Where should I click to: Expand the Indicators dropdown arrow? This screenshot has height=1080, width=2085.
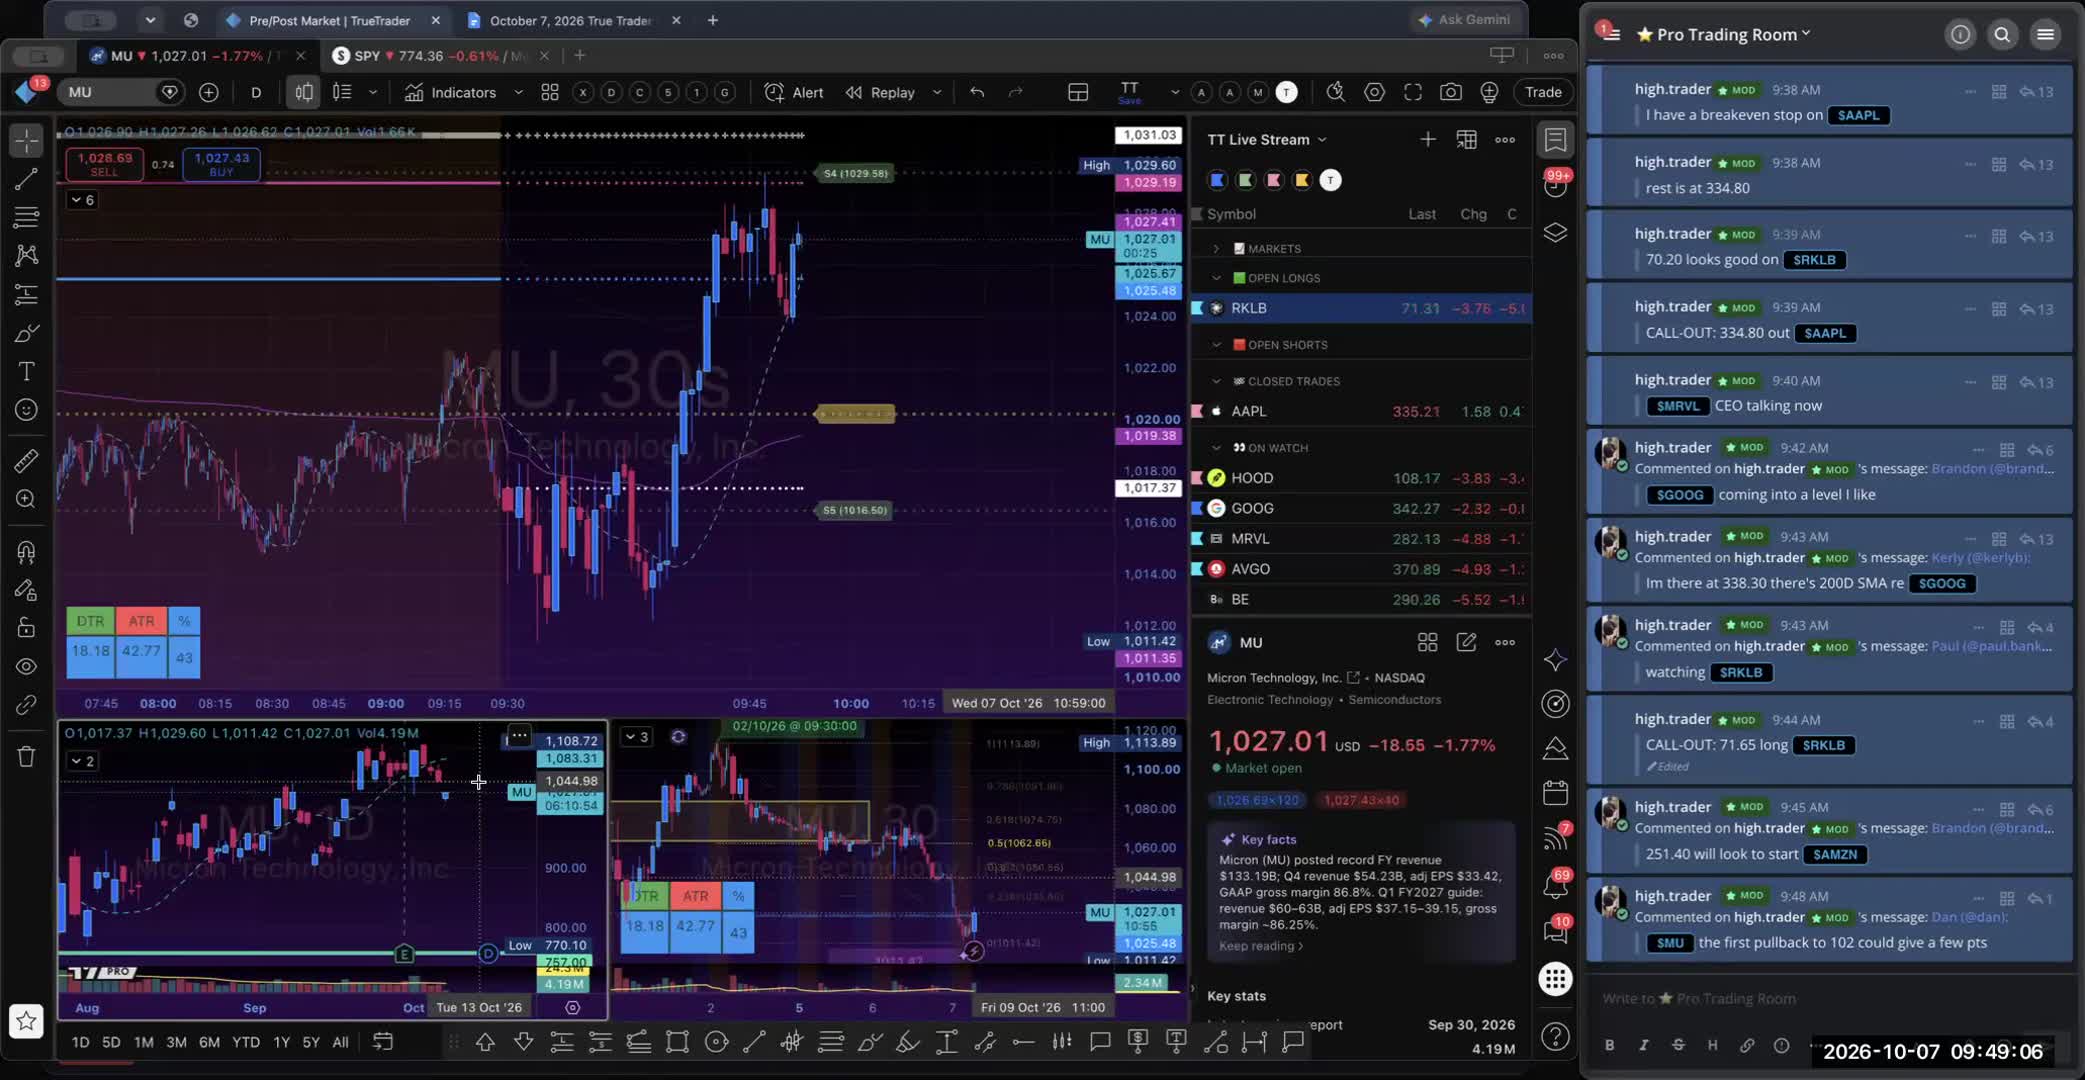(518, 92)
